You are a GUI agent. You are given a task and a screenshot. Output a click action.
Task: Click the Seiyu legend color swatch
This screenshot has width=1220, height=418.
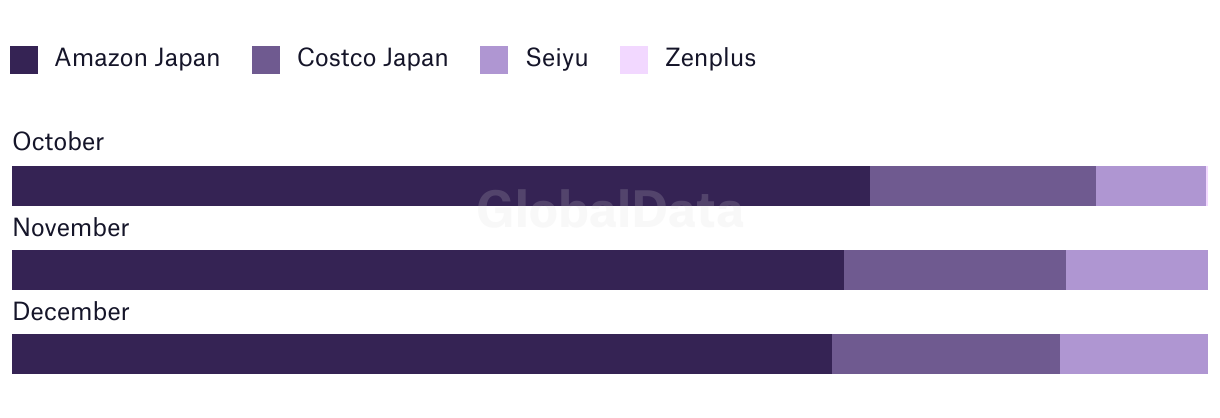pos(495,60)
